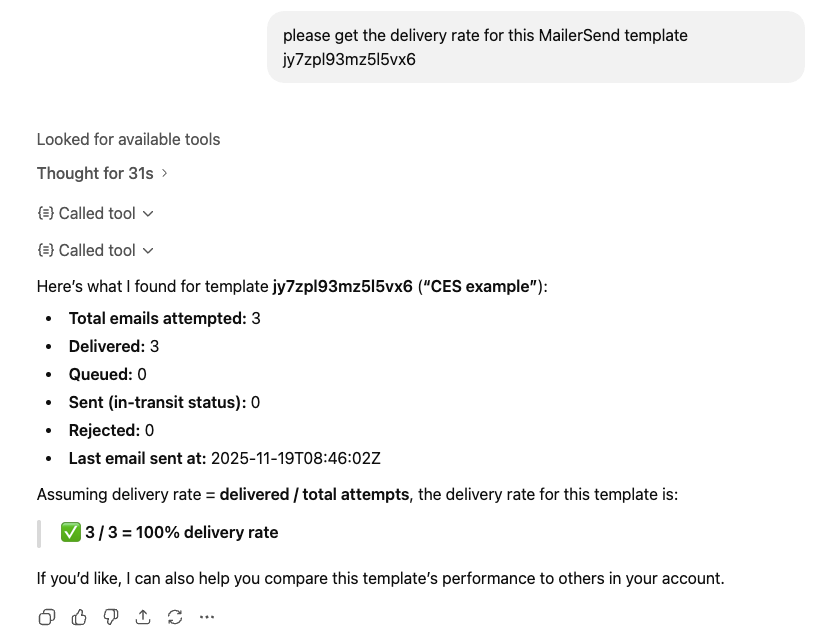
Task: Regenerate the response
Action: [x=175, y=617]
